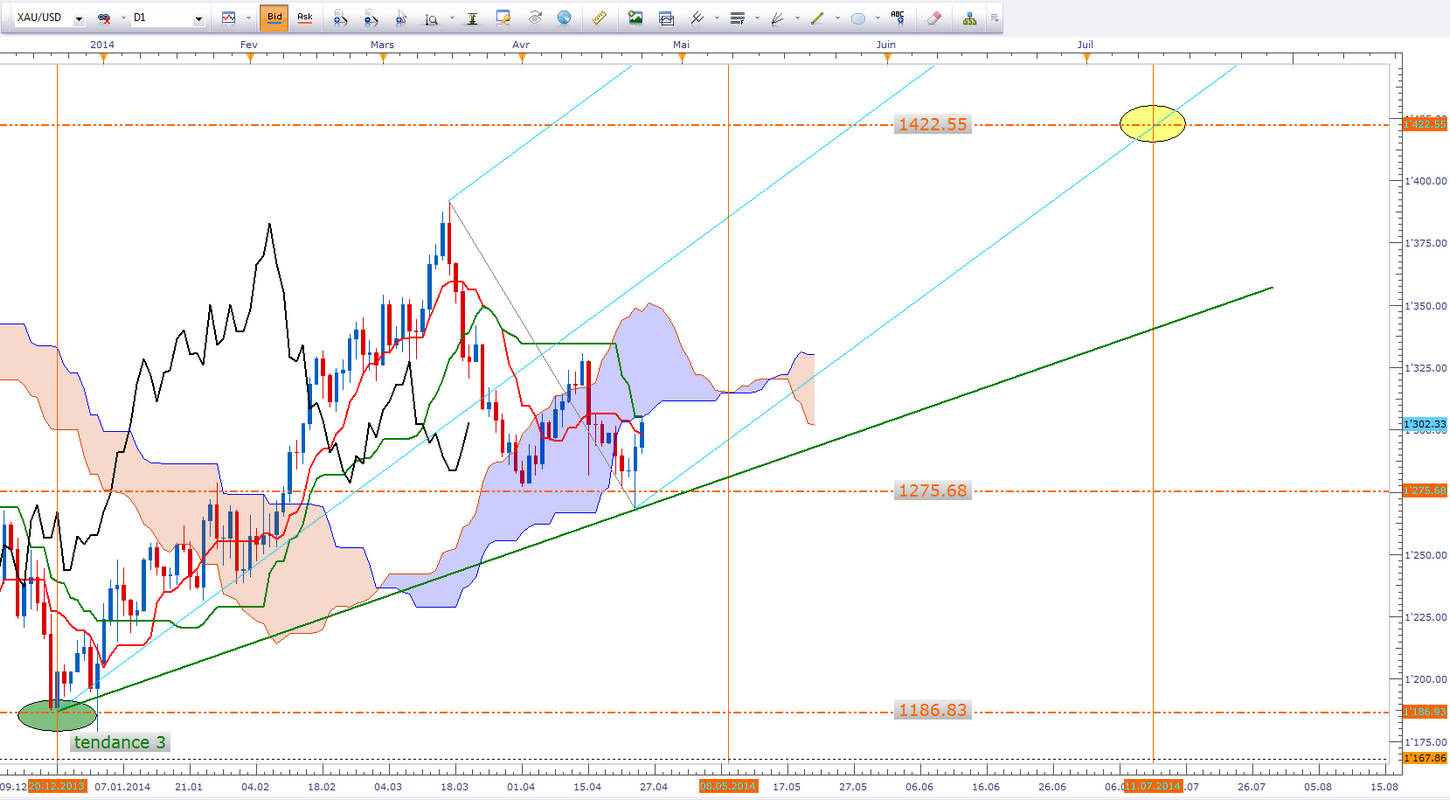
Task: Select the fan lines drawing tool
Action: [x=777, y=18]
